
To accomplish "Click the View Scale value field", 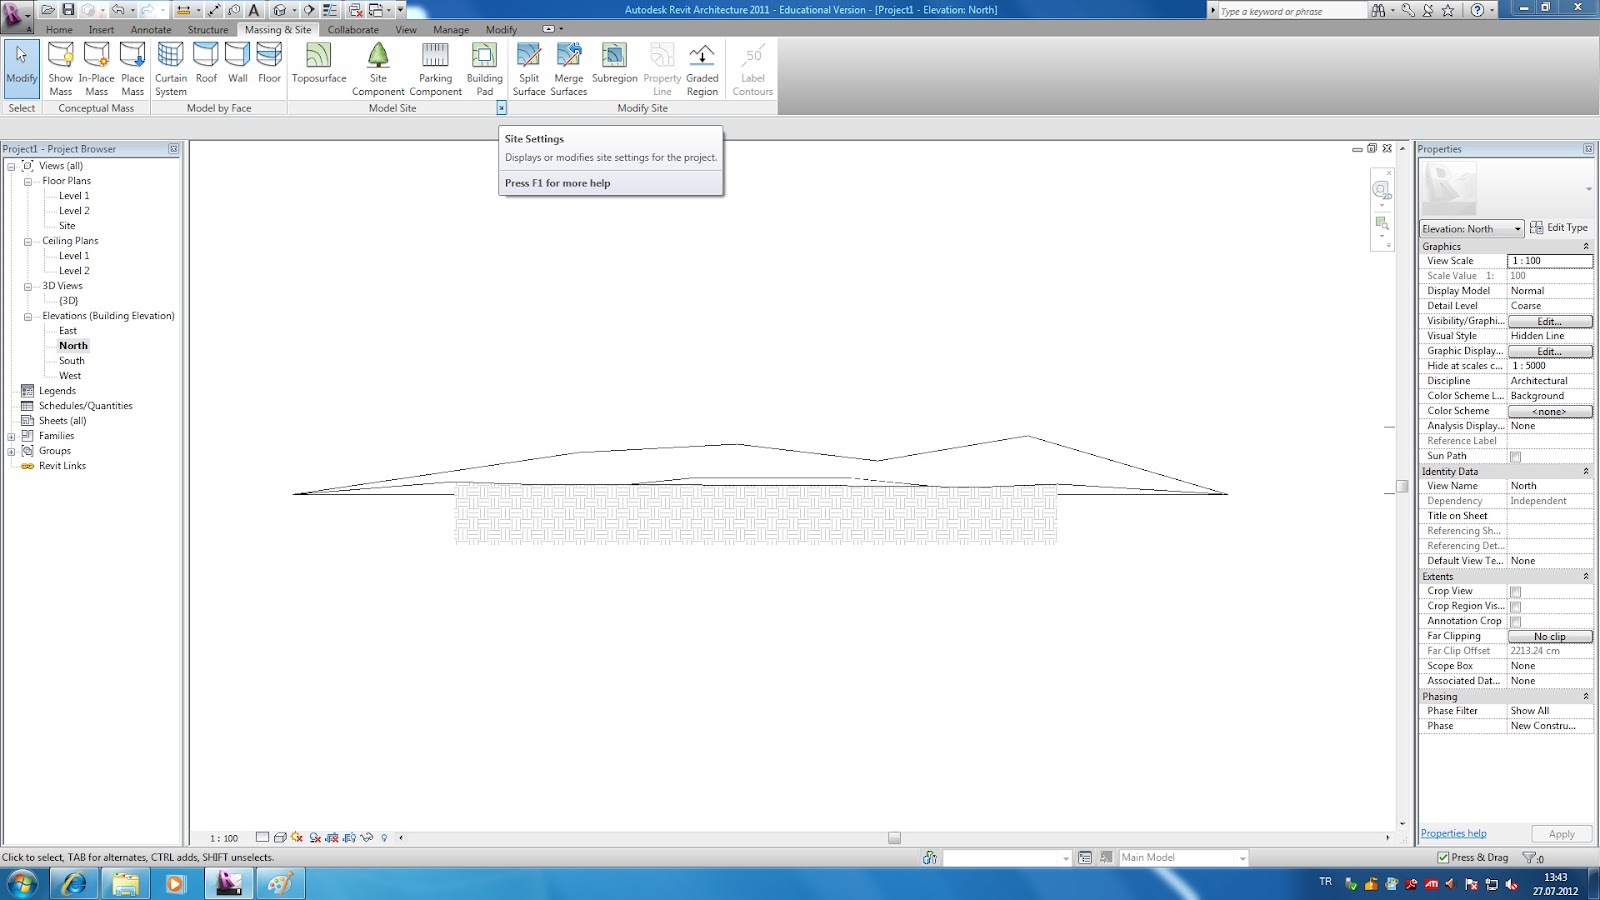I will [1550, 261].
